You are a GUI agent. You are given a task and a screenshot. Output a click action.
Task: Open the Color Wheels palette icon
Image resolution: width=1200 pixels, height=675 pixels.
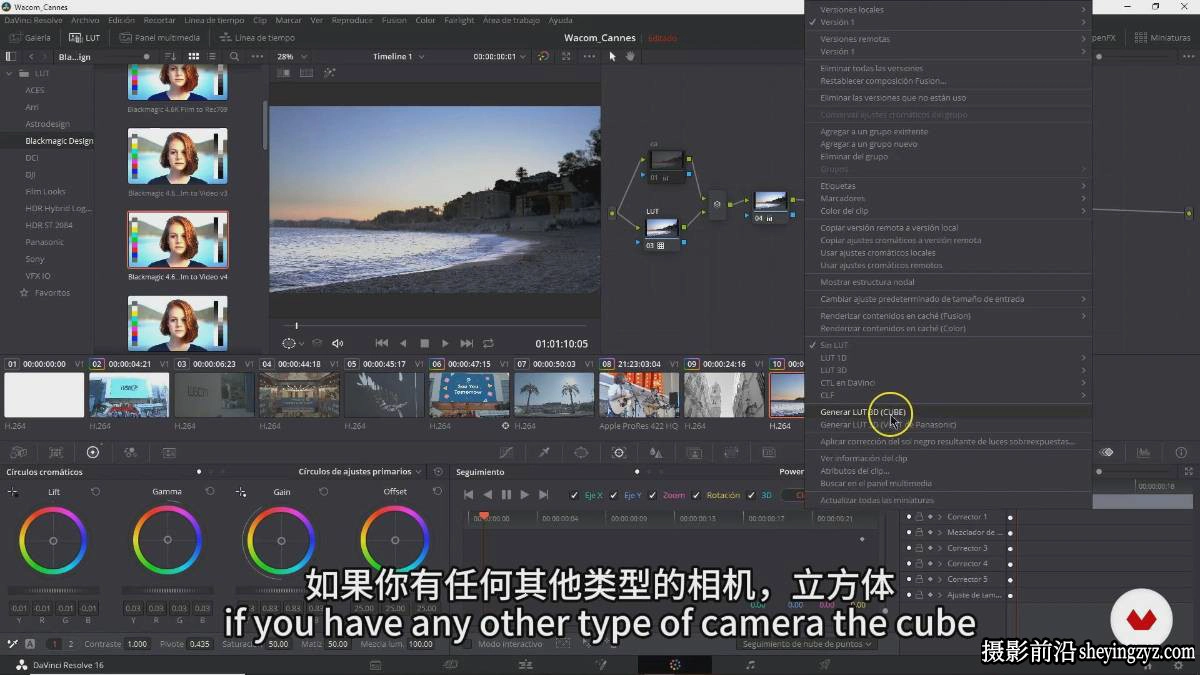point(93,453)
